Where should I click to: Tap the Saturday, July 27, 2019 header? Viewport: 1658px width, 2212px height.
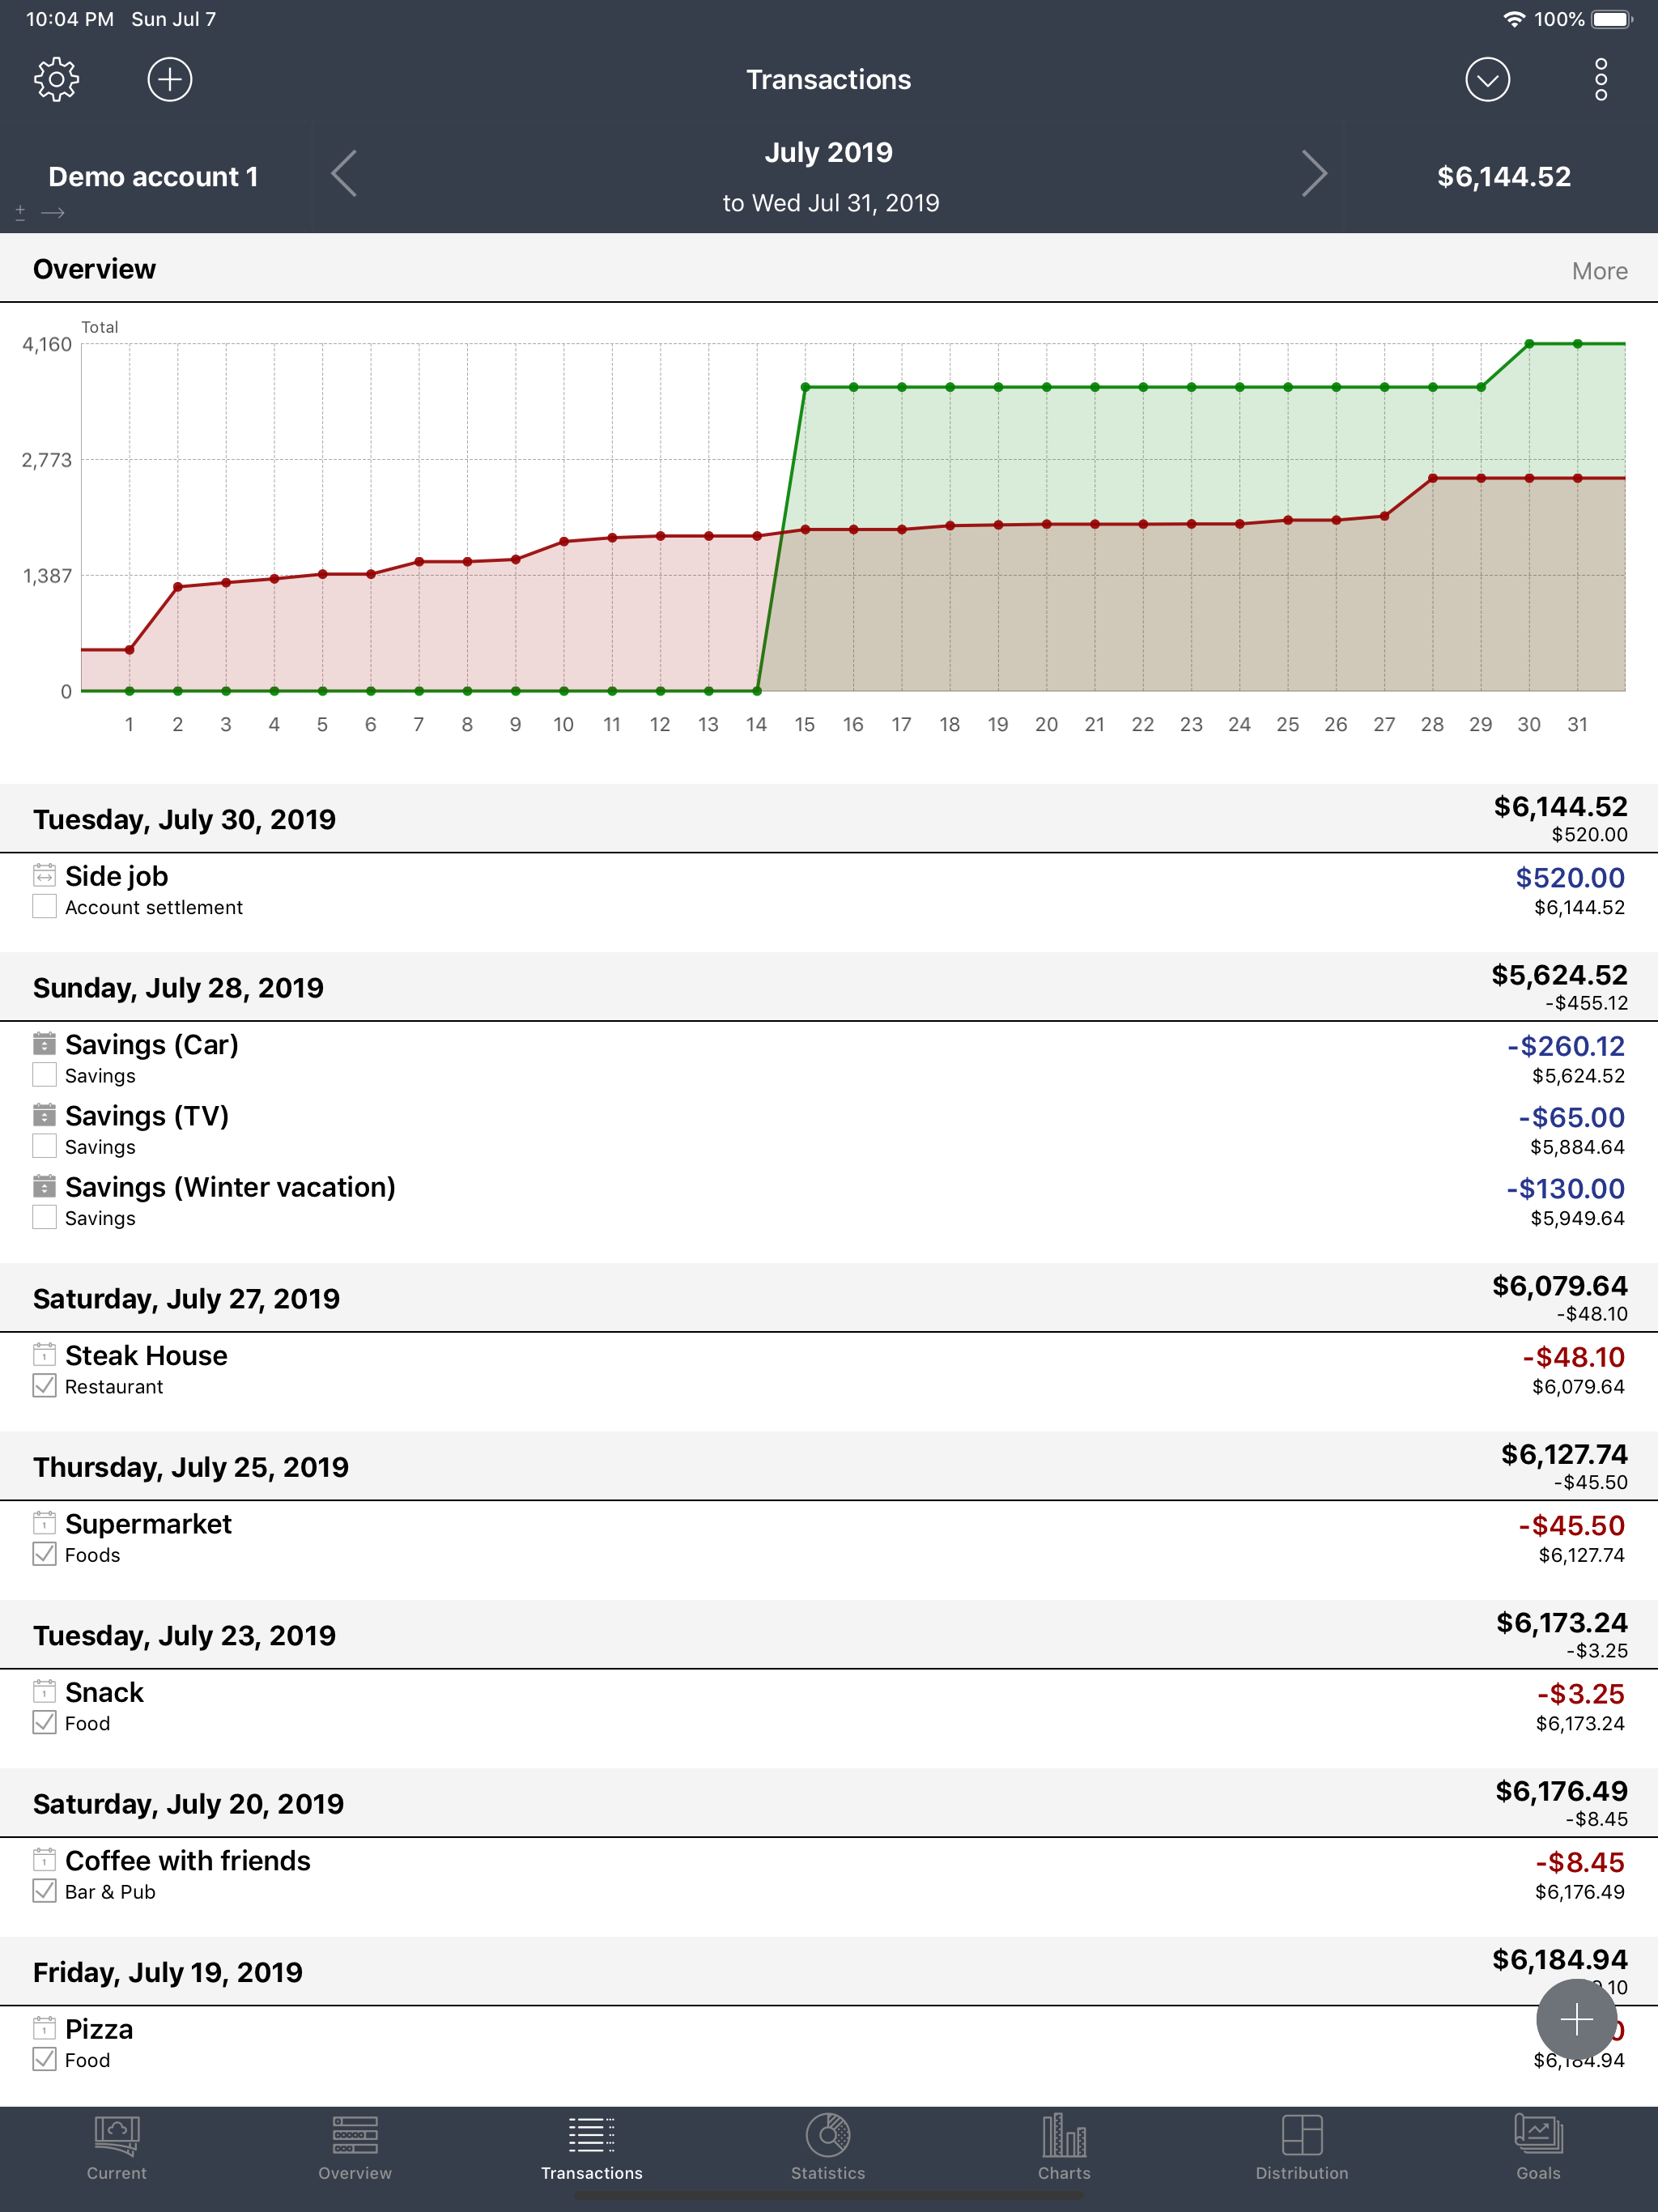point(829,1298)
